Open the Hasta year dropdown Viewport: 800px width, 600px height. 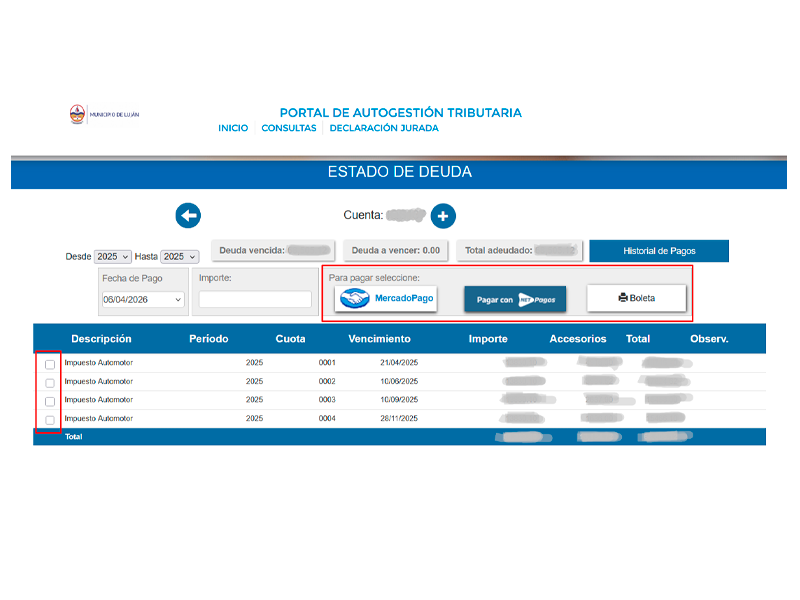pos(180,257)
